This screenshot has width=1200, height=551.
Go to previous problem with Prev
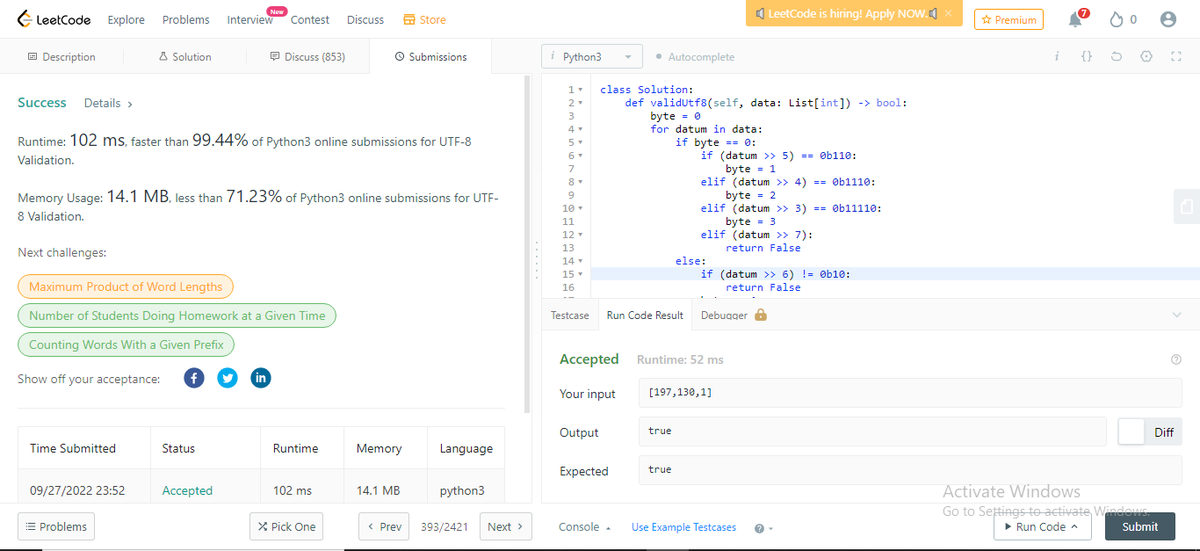click(385, 527)
